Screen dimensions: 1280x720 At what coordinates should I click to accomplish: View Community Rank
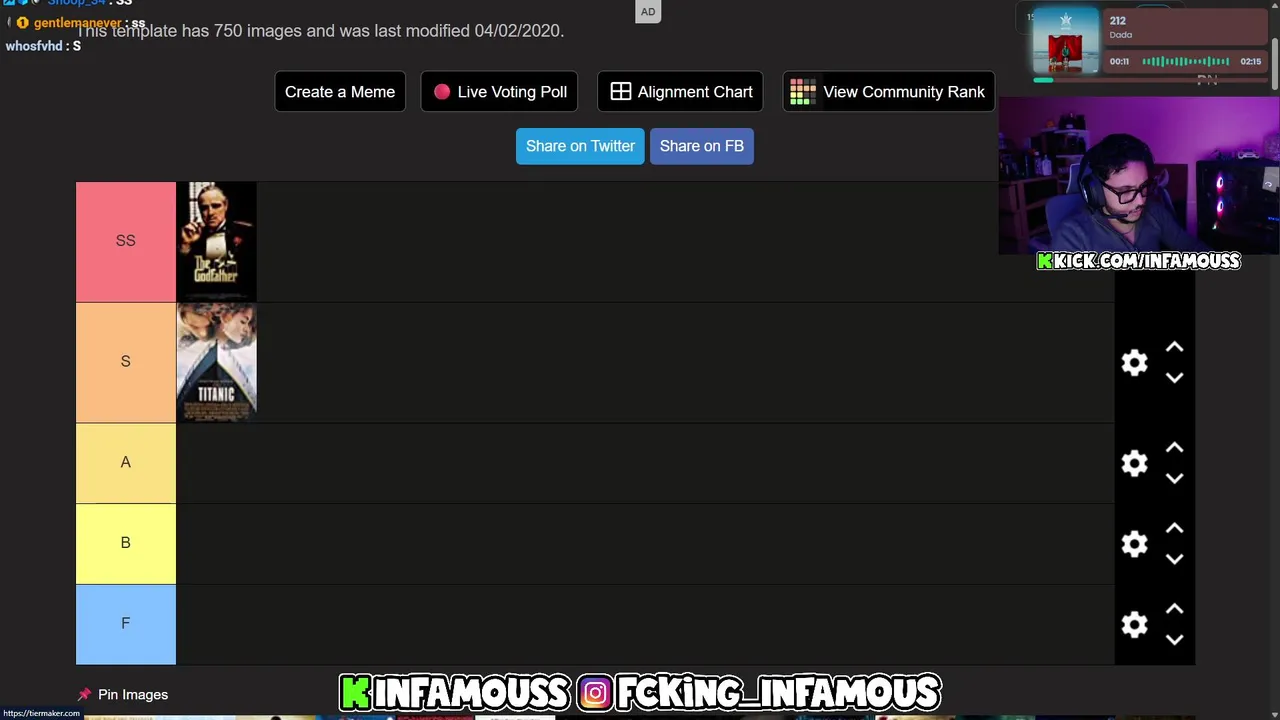pyautogui.click(x=888, y=92)
